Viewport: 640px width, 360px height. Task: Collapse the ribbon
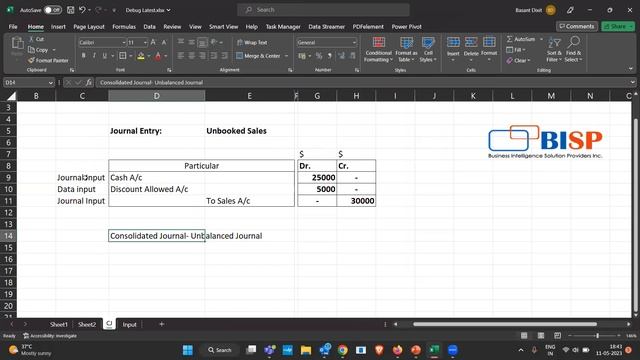coord(631,69)
